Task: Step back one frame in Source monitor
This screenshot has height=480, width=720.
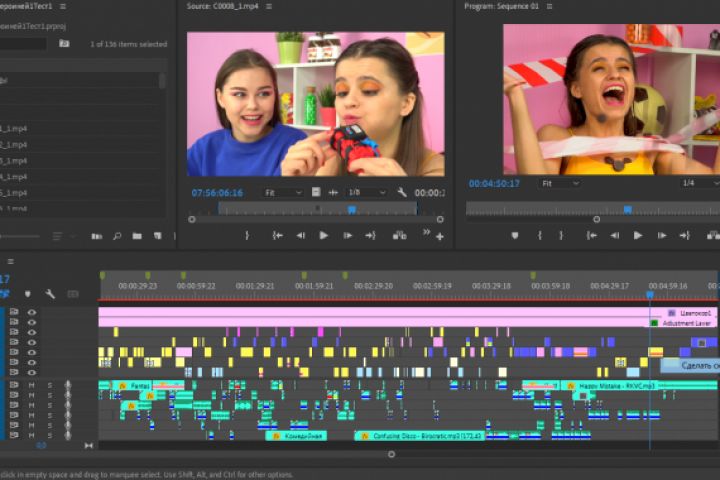Action: tap(300, 236)
